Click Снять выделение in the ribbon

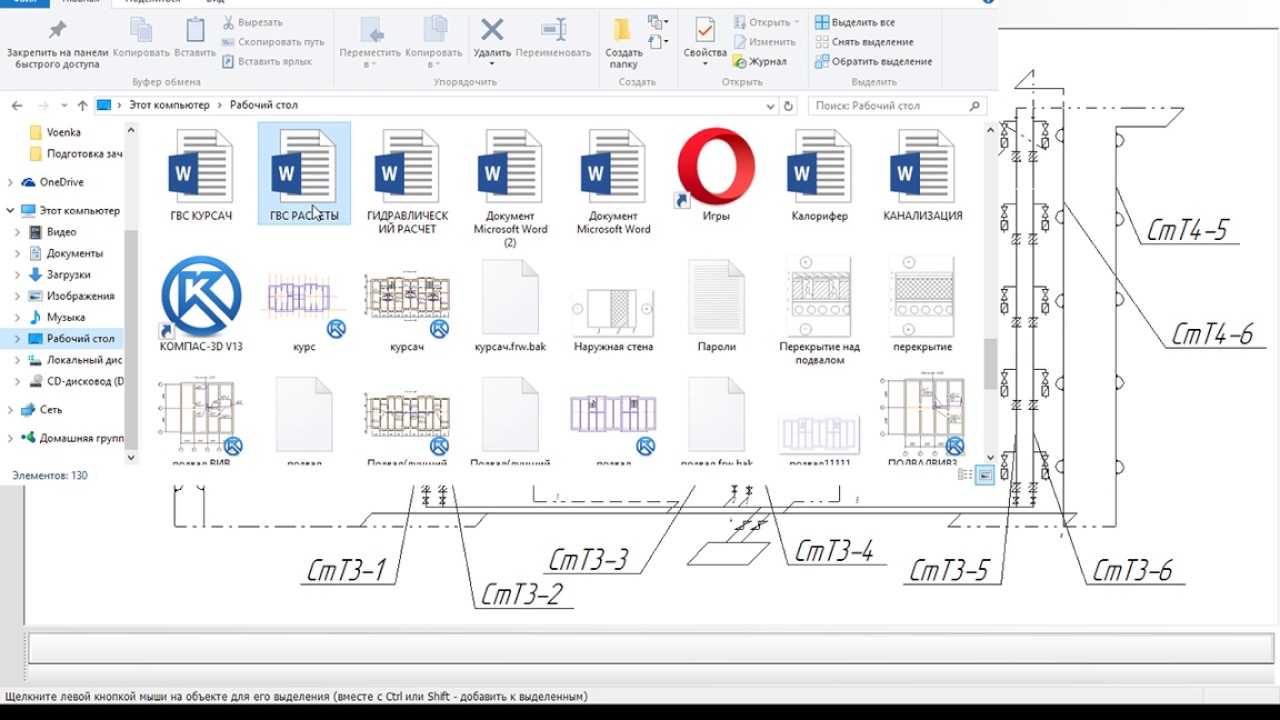(864, 42)
